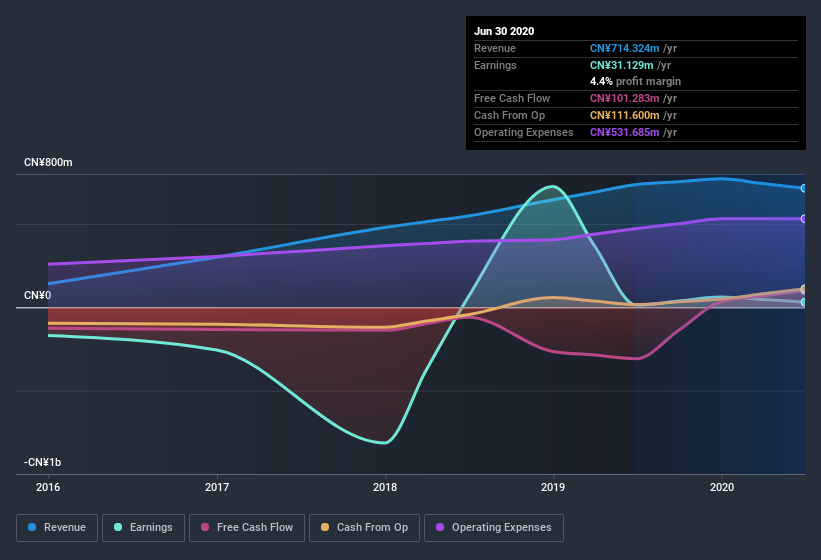Click the Operating Expenses label in tooltip

coord(524,132)
